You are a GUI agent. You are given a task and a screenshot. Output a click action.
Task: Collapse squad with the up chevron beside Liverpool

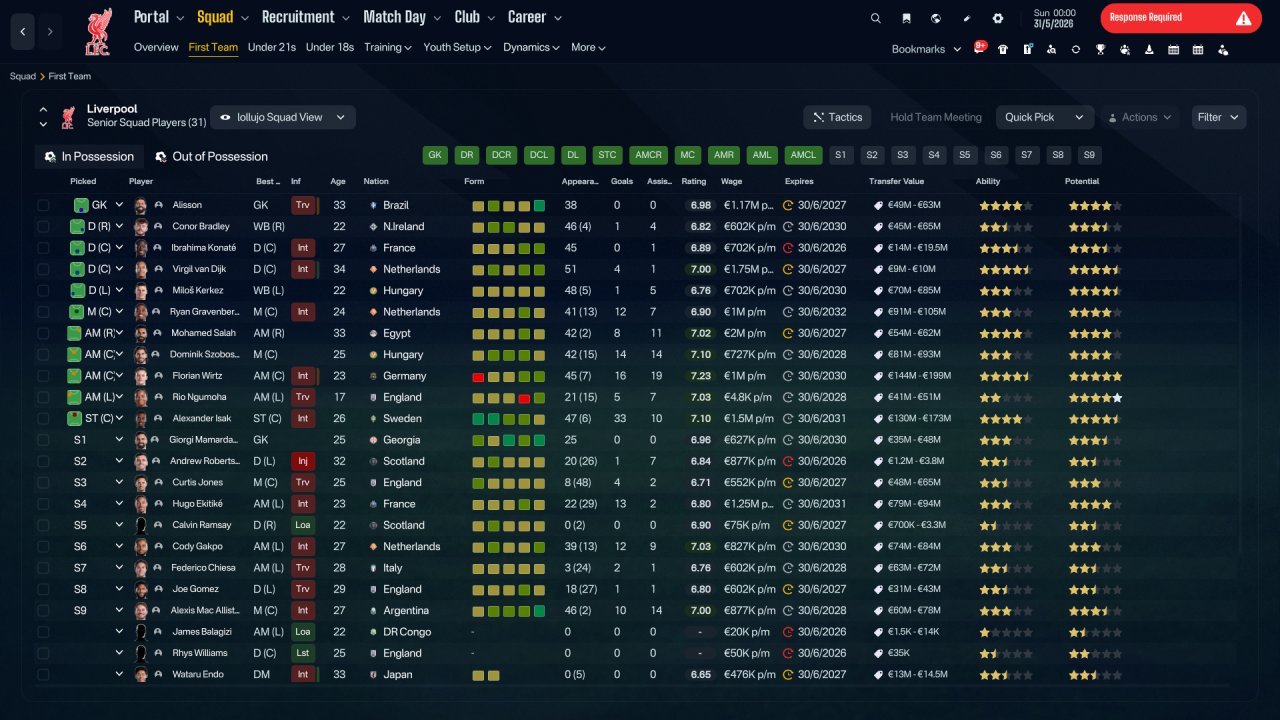[43, 110]
